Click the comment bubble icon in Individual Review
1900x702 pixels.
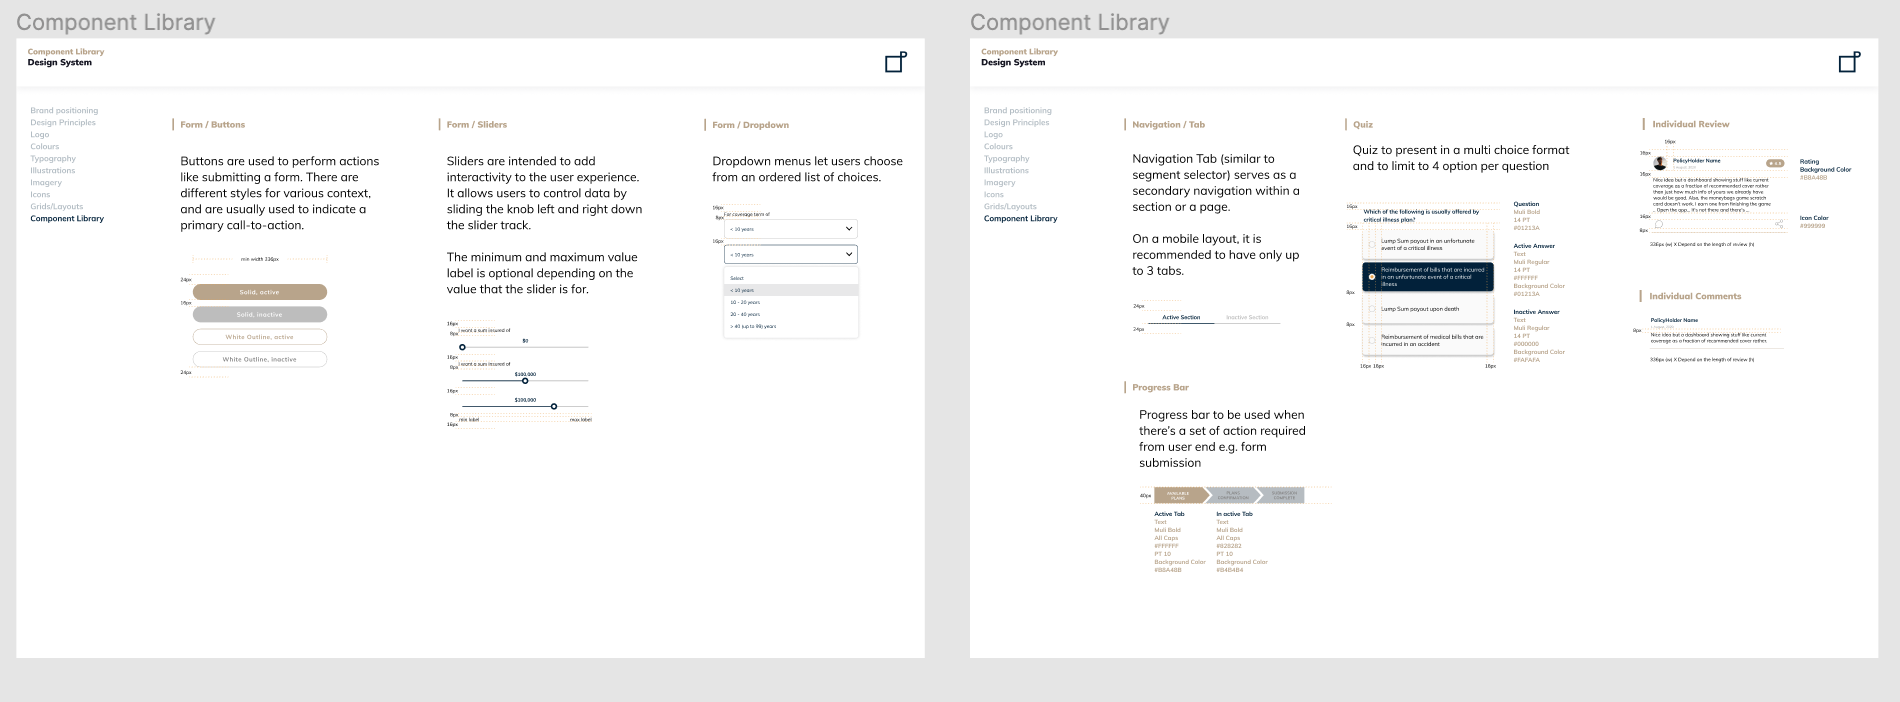pyautogui.click(x=1659, y=224)
